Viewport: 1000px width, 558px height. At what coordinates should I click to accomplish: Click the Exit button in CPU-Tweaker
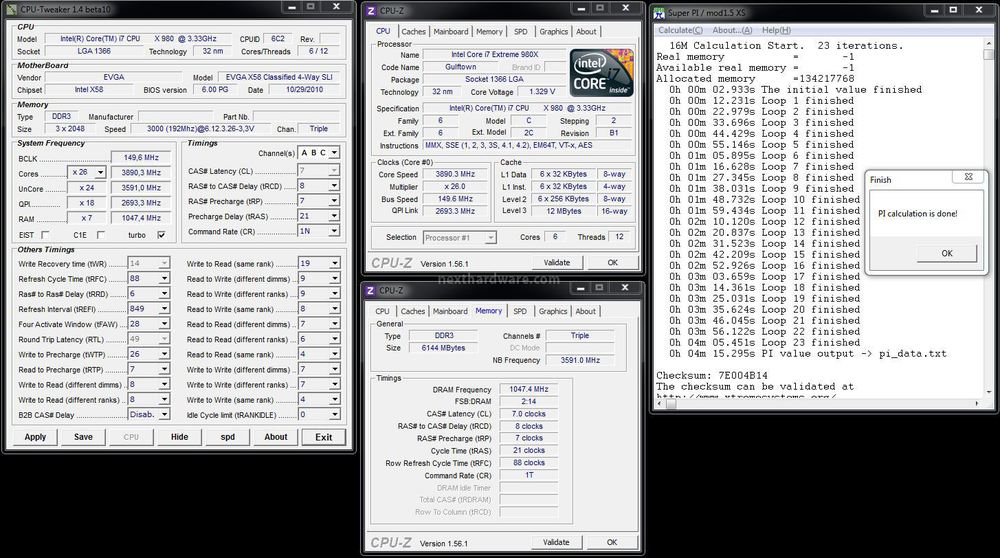tap(323, 437)
